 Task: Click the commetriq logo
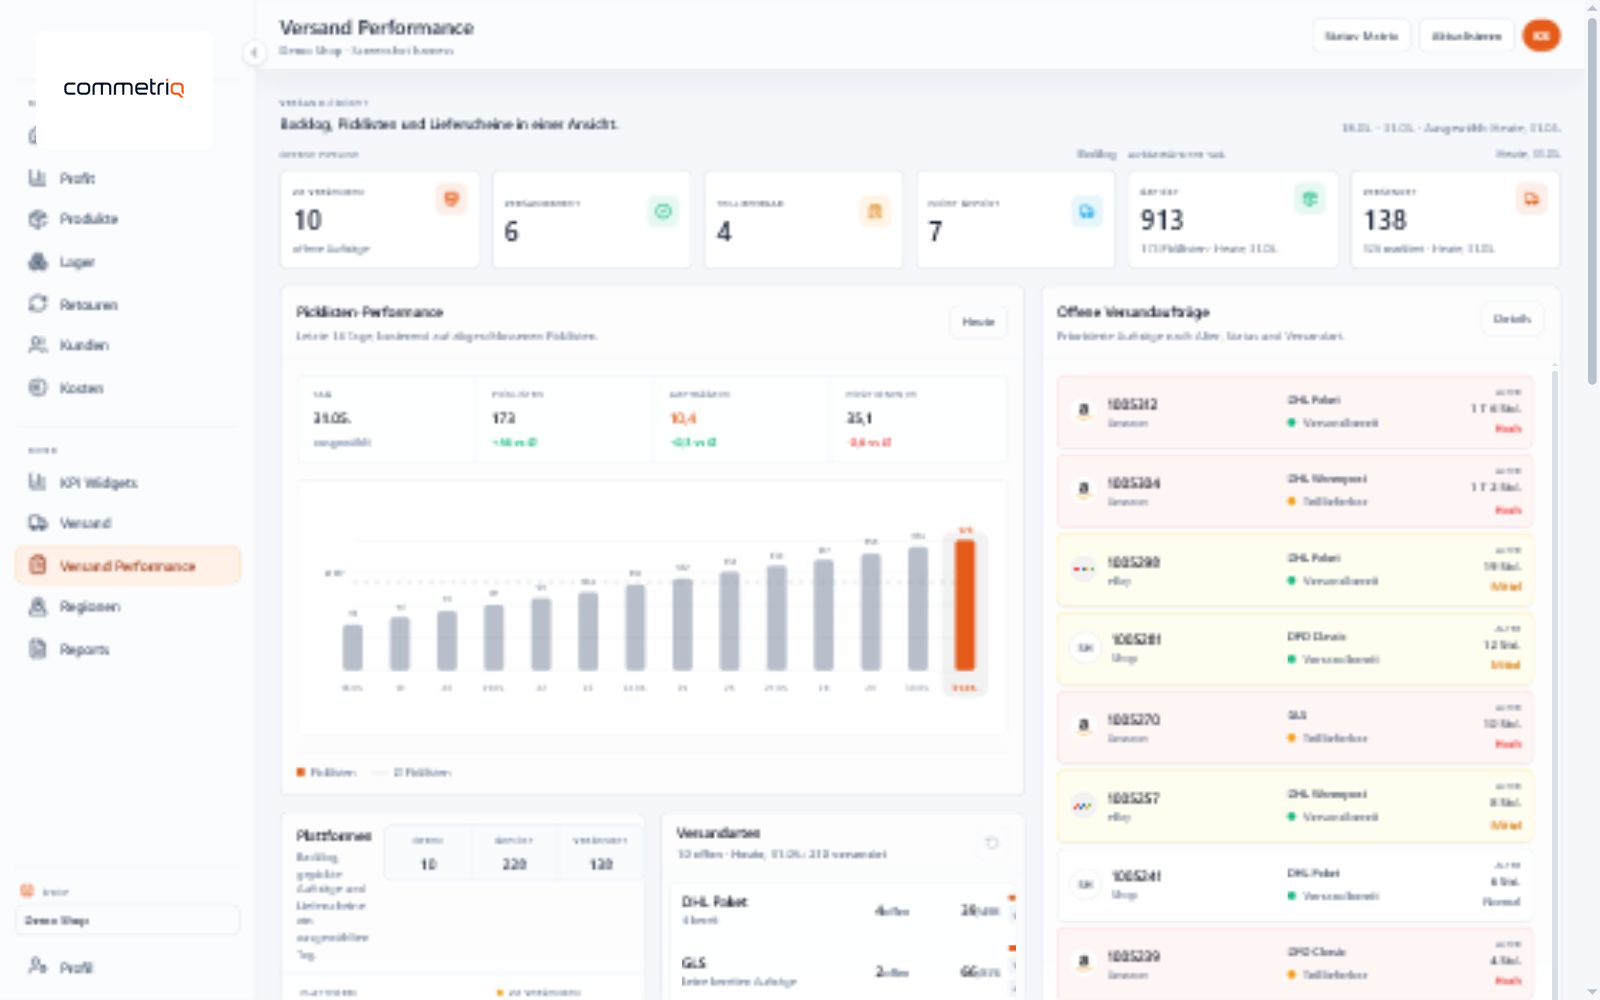pyautogui.click(x=124, y=88)
